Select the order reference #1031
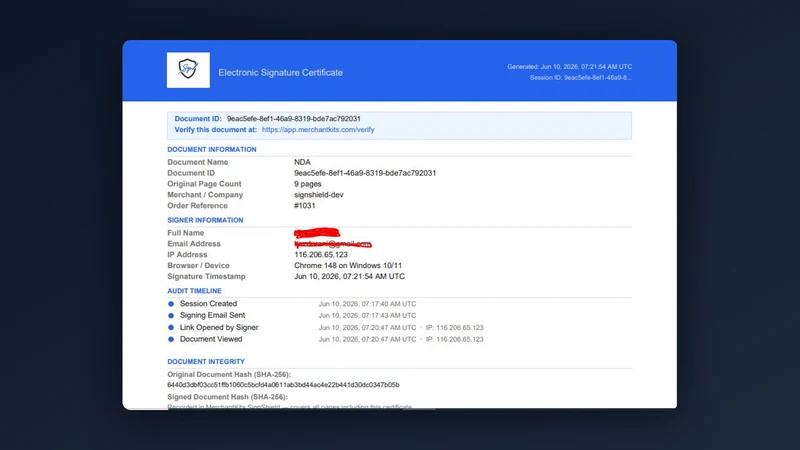Viewport: 800px width, 450px height. click(305, 206)
